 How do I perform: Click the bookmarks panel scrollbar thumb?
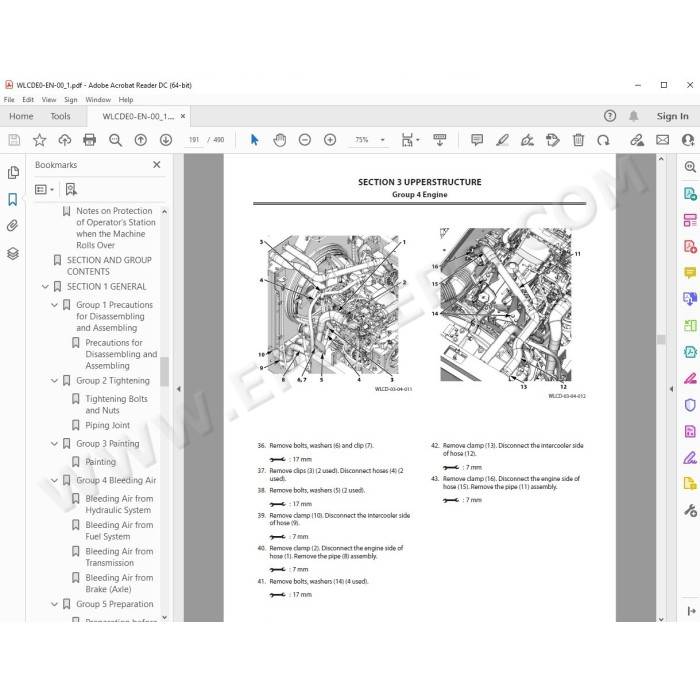coord(164,371)
